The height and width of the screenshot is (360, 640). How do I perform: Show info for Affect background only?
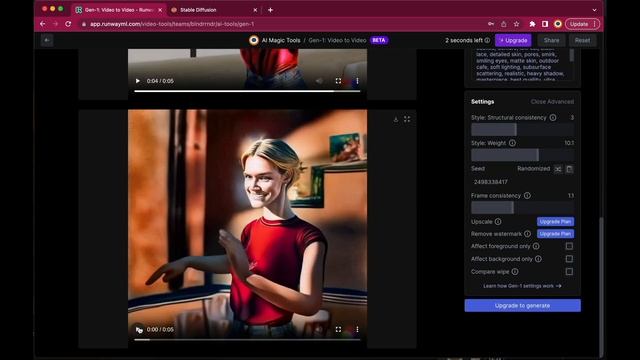point(538,259)
